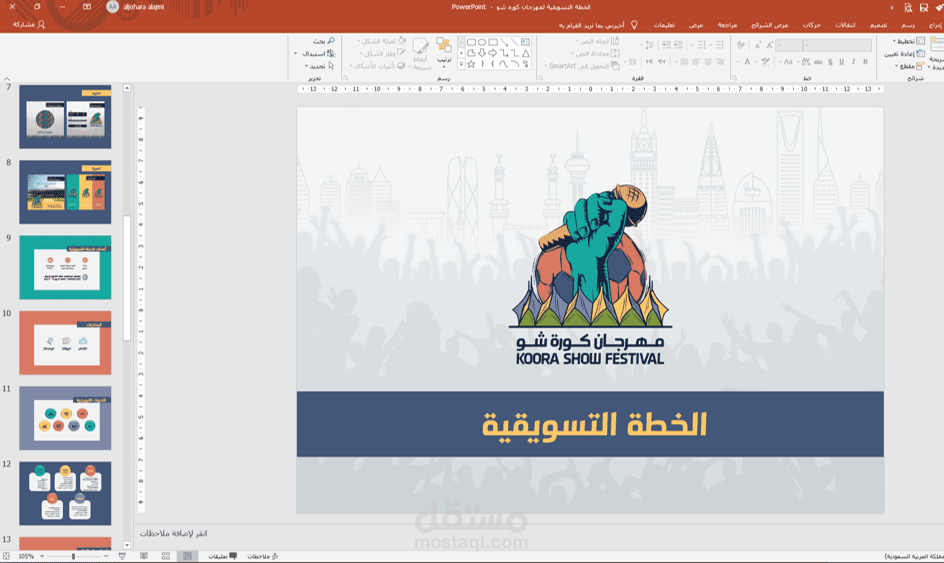Click the Tell me lightbulb search field
The height and width of the screenshot is (563, 944).
click(x=598, y=25)
